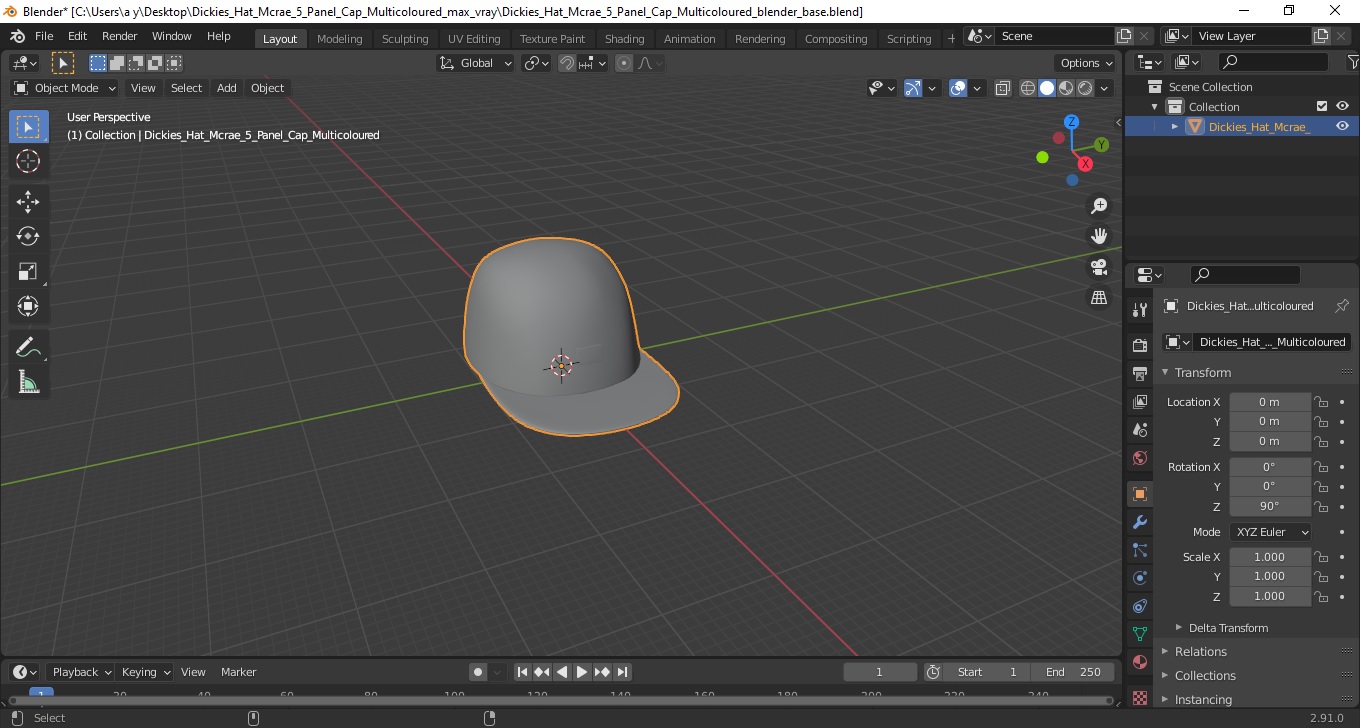The image size is (1360, 728).
Task: Open the viewport Add menu
Action: pos(227,88)
